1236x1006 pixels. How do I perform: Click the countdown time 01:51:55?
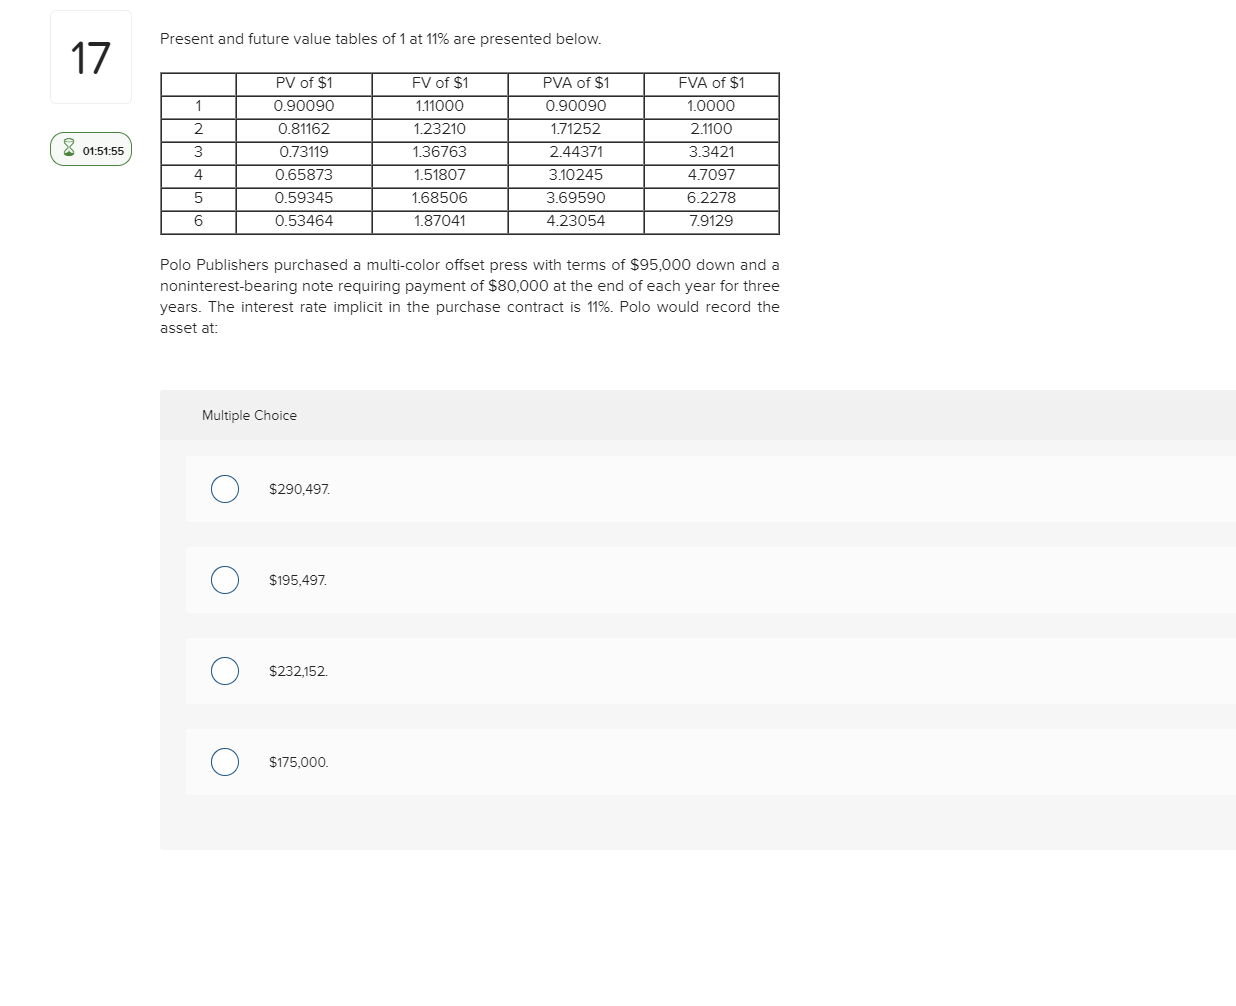point(103,149)
